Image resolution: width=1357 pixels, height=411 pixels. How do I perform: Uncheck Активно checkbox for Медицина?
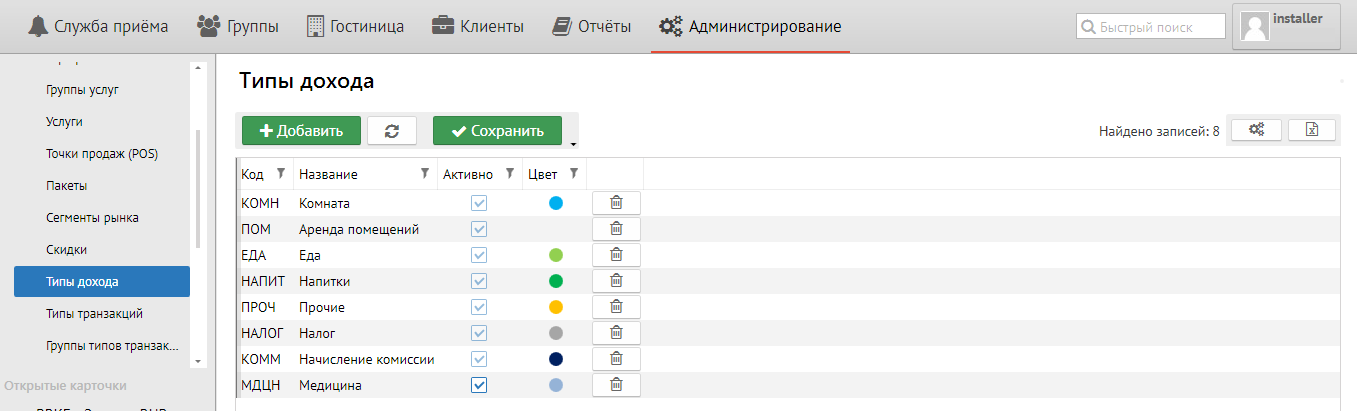click(x=479, y=385)
